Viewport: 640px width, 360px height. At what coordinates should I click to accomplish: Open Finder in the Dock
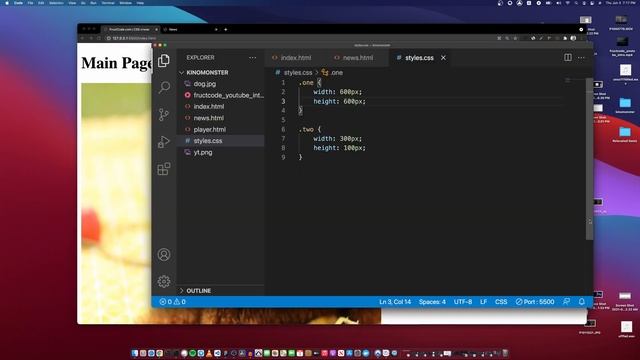click(x=135, y=353)
